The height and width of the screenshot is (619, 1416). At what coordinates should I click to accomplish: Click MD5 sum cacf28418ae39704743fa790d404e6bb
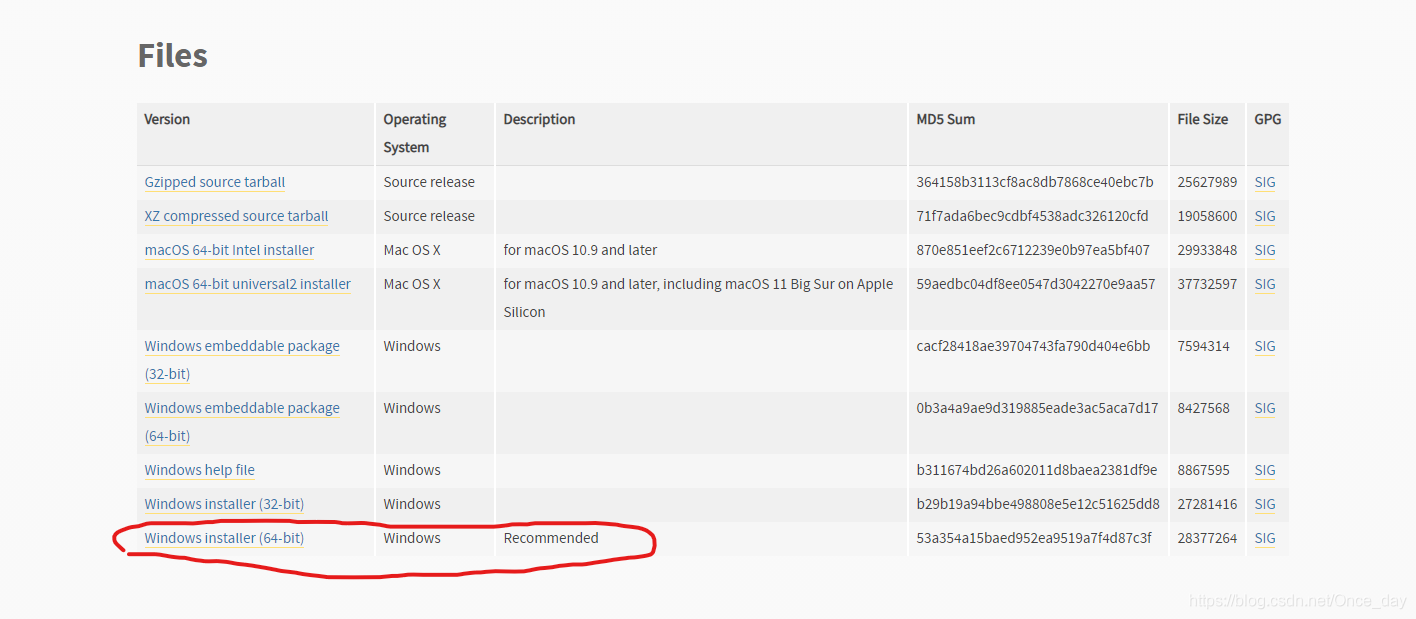tap(1033, 346)
